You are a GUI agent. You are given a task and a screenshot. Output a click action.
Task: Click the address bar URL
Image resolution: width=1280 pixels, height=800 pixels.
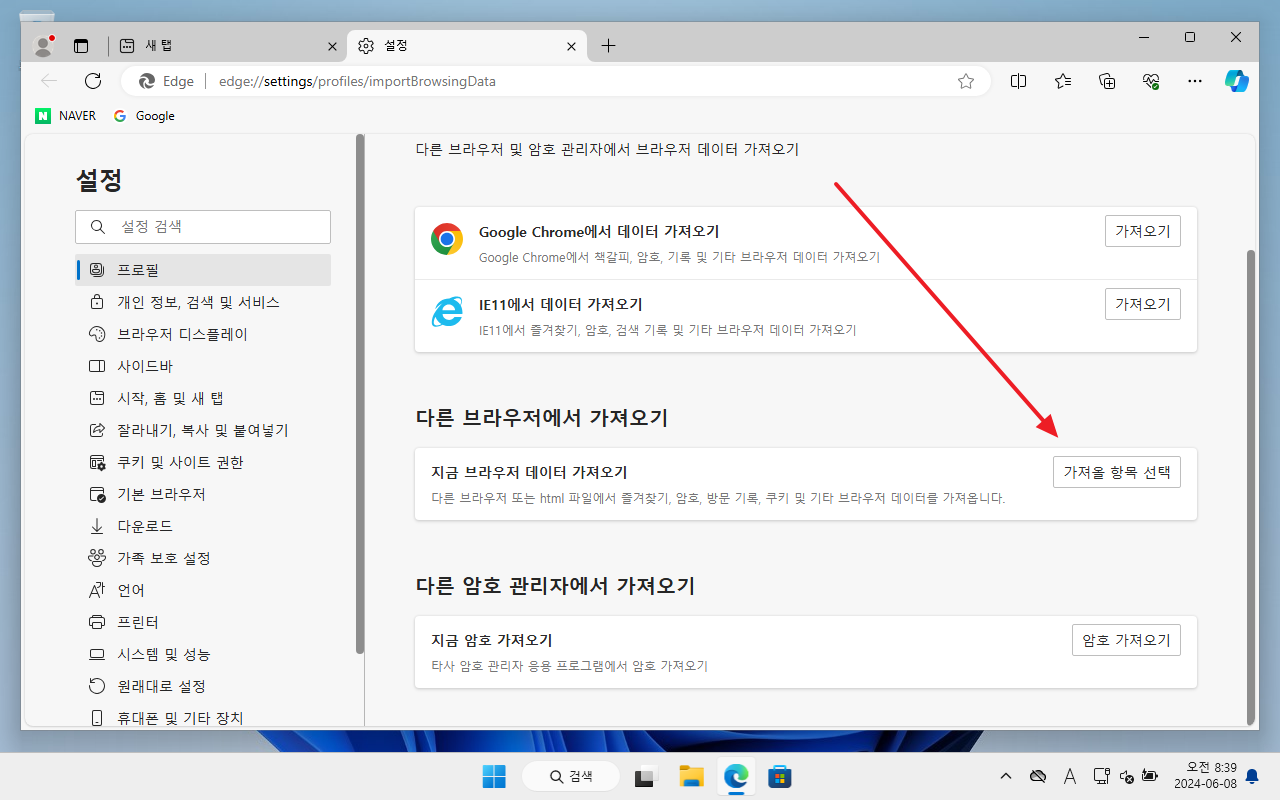click(x=357, y=81)
